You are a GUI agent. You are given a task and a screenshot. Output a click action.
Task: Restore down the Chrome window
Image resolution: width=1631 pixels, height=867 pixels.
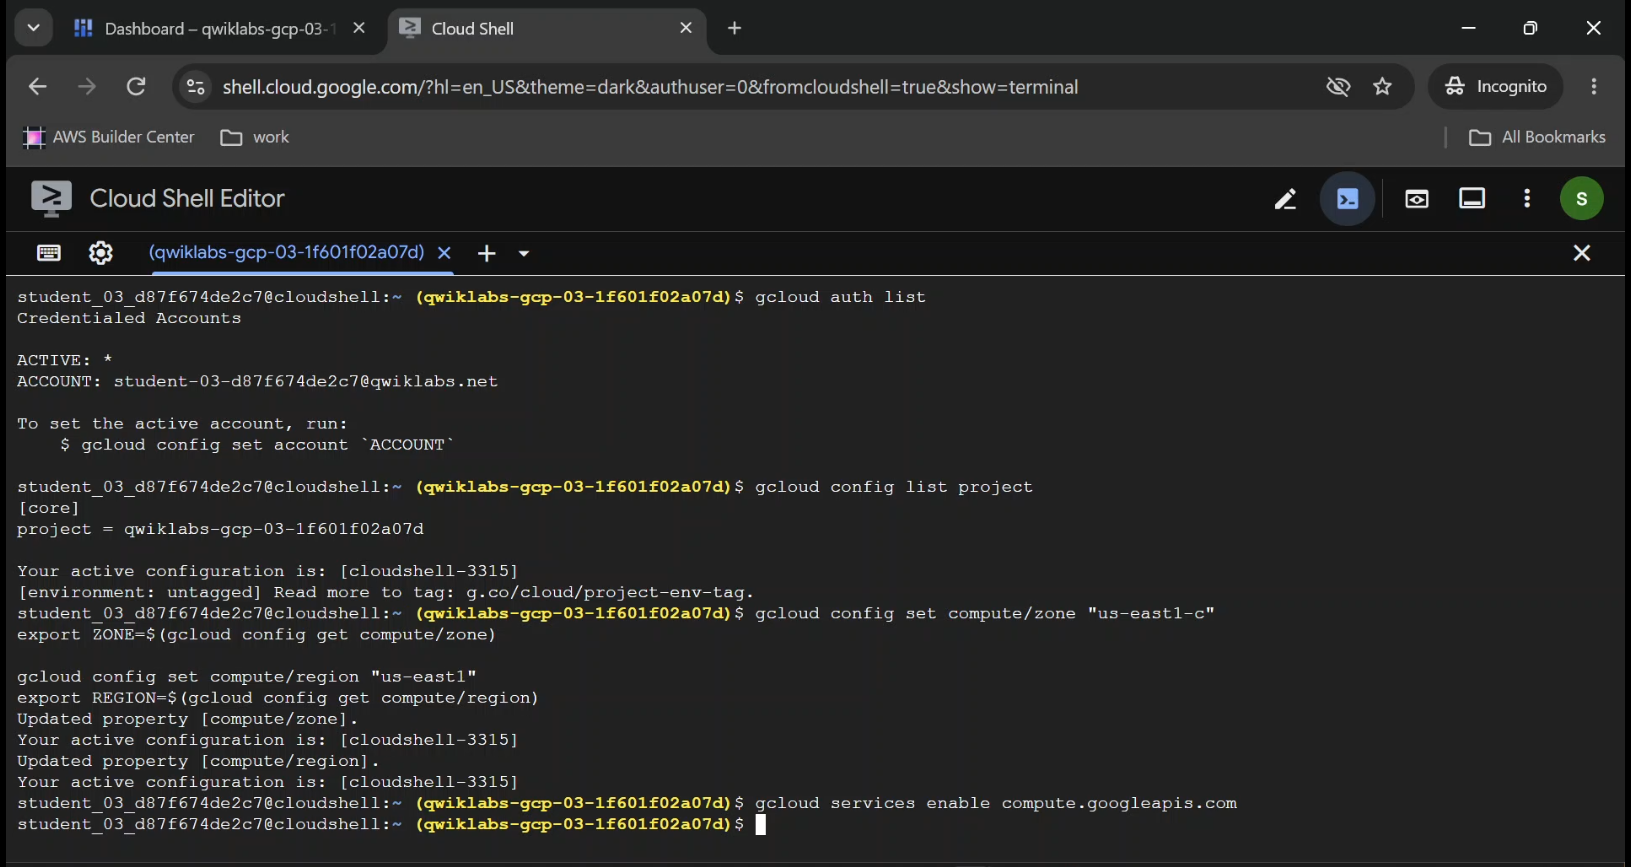(x=1530, y=28)
